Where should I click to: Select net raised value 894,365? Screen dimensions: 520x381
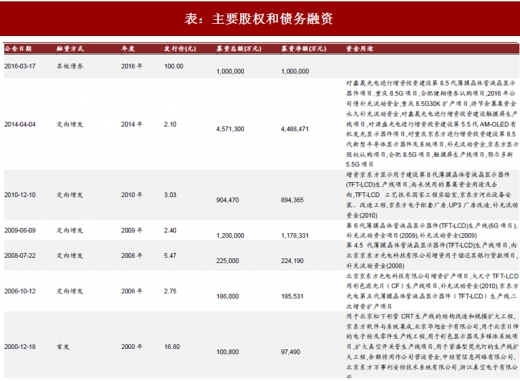tap(292, 200)
